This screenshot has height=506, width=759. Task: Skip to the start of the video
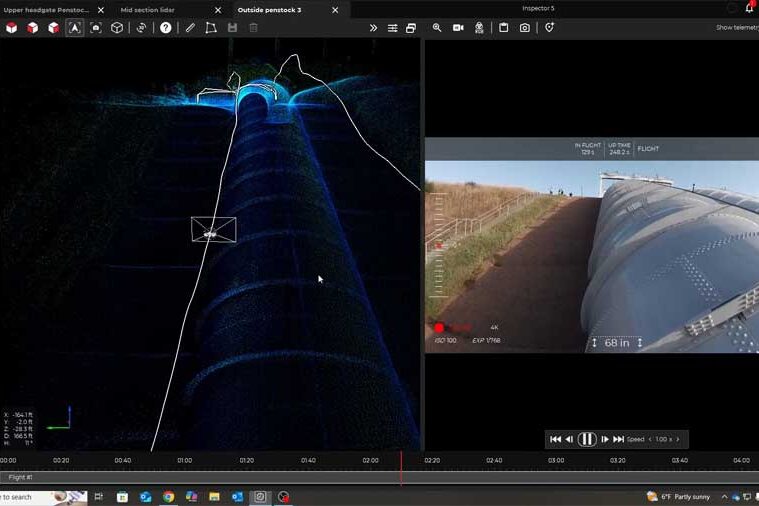click(x=555, y=439)
